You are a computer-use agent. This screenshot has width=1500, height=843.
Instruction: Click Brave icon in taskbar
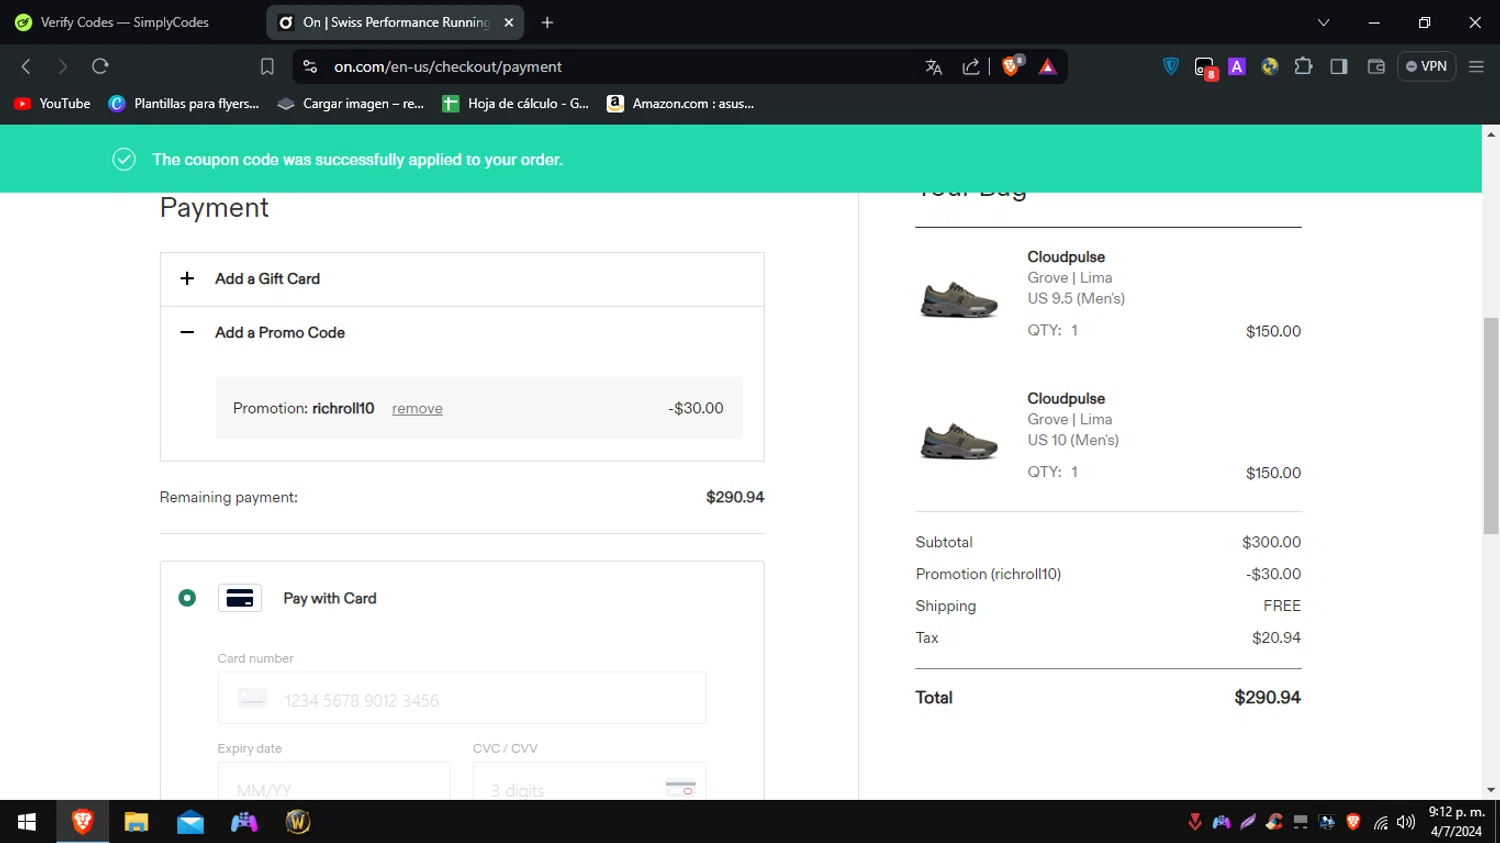tap(82, 822)
